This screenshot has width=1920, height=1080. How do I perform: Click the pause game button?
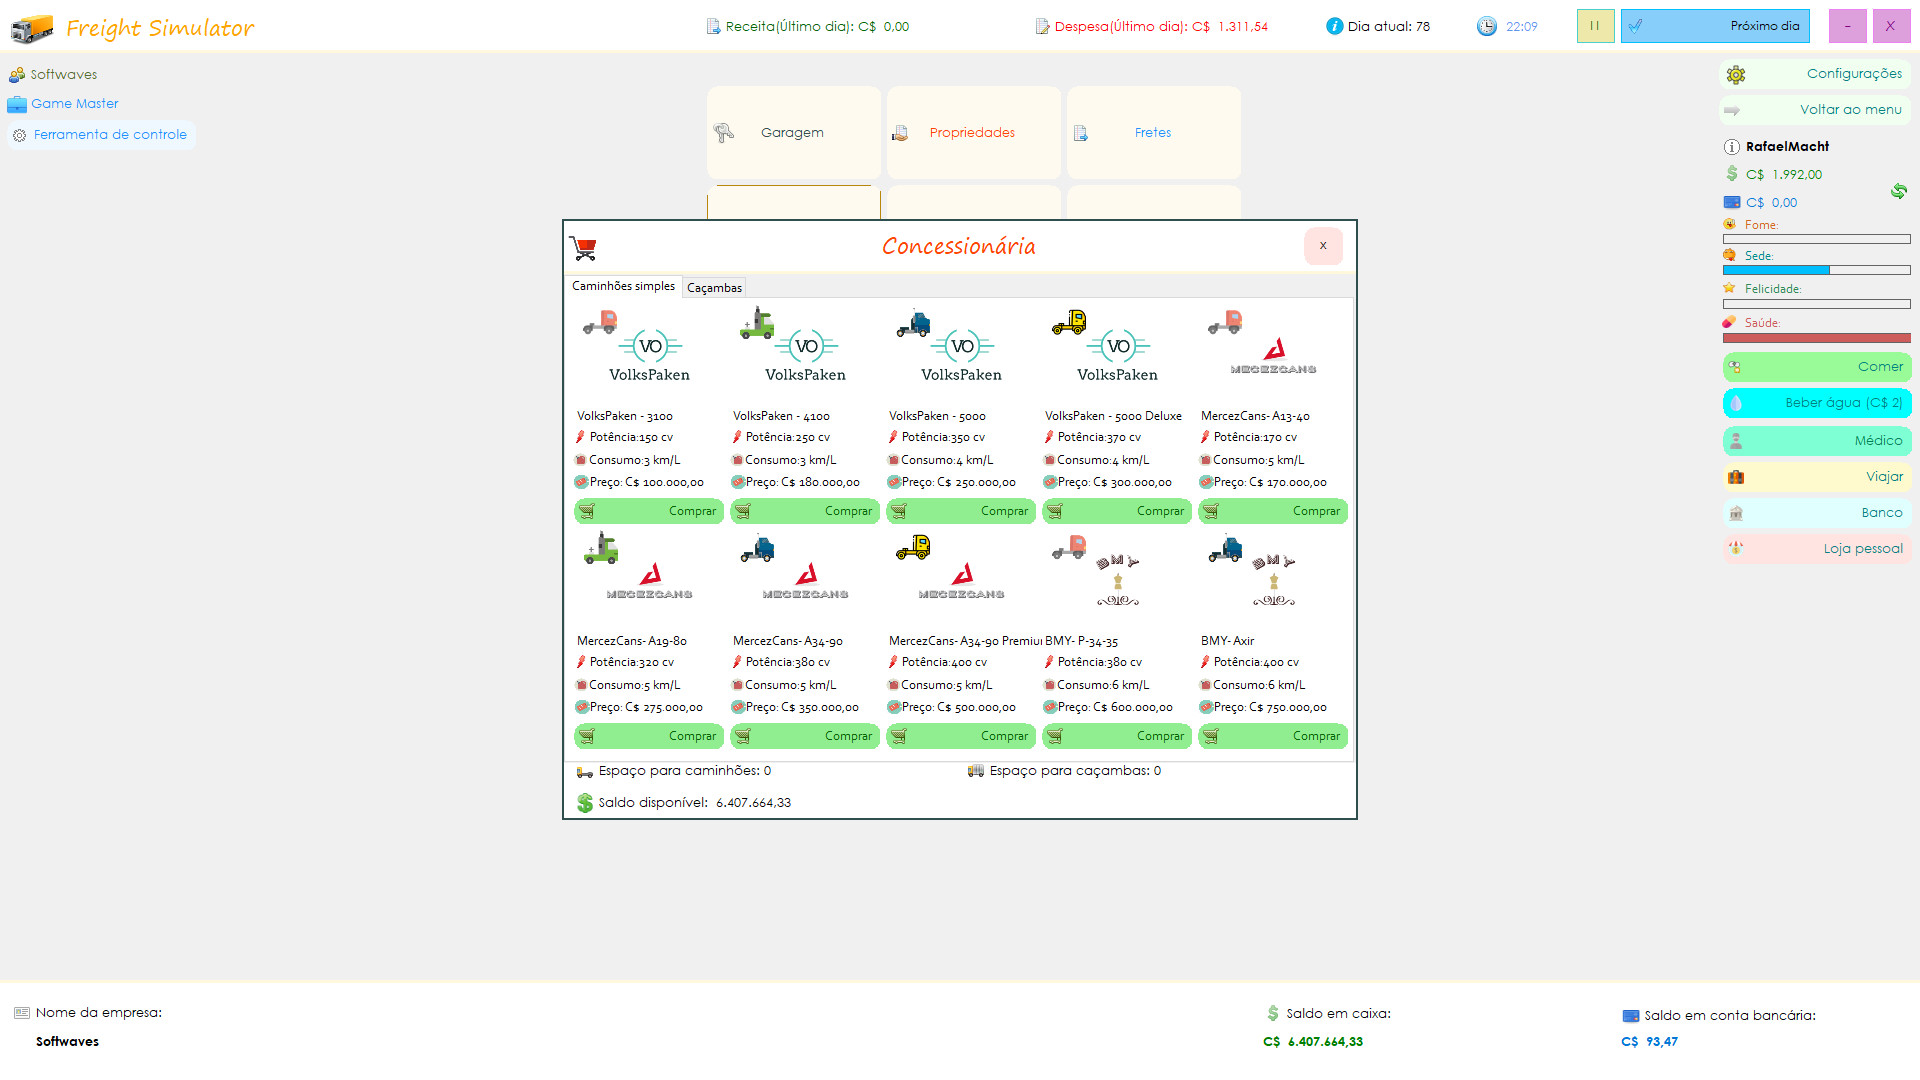[1595, 26]
